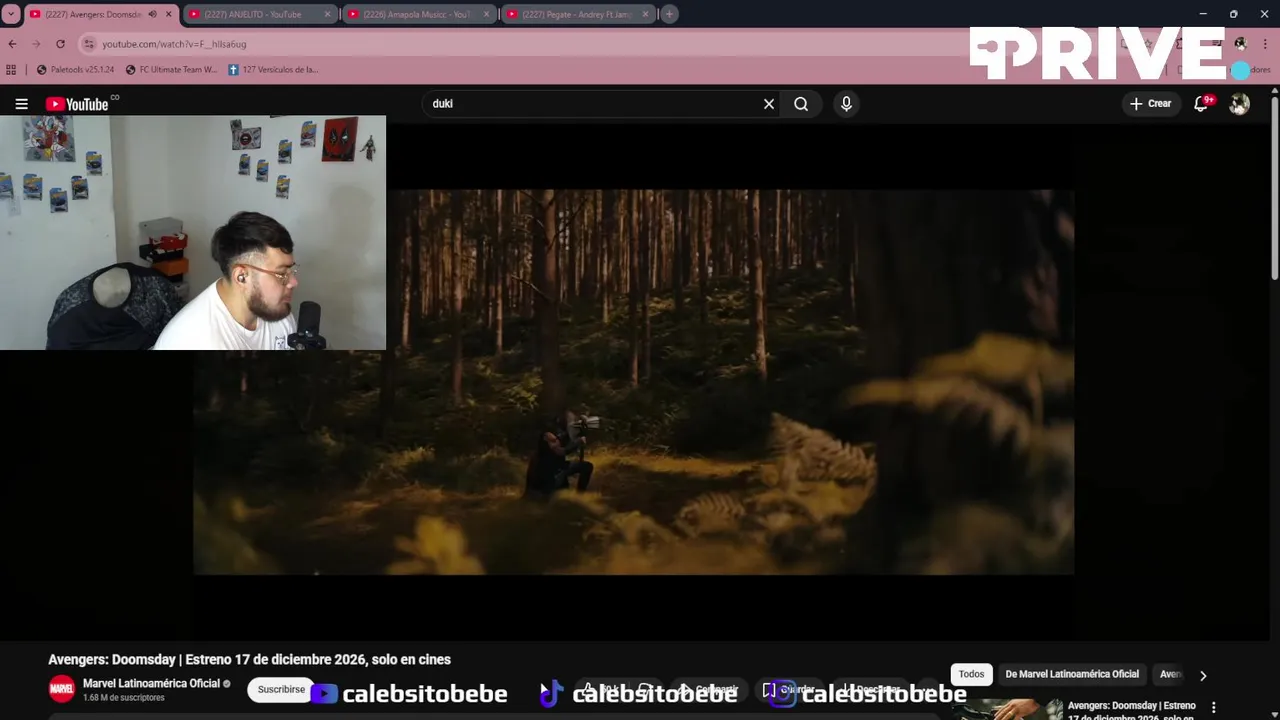Image resolution: width=1280 pixels, height=720 pixels.
Task: Click the Suscribirse subscribe button
Action: pyautogui.click(x=281, y=689)
